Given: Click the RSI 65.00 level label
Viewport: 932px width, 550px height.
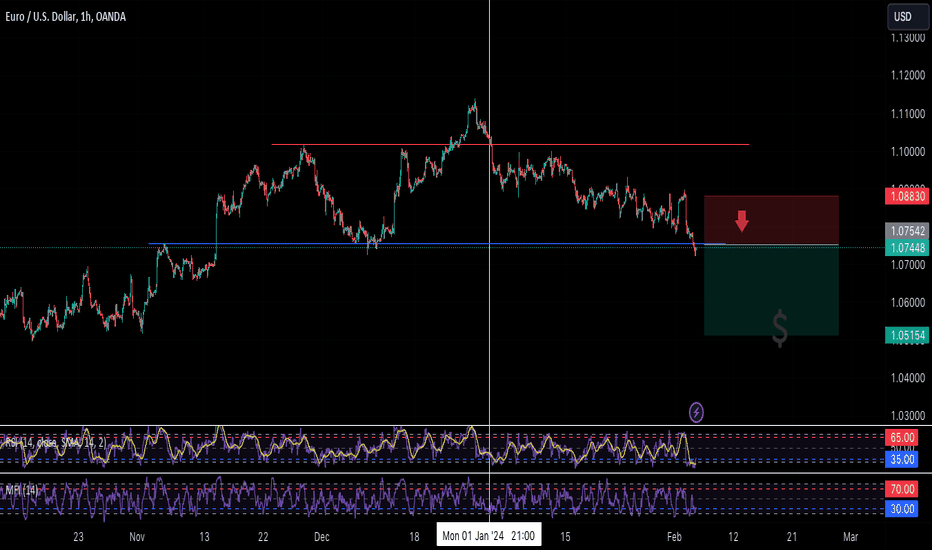Looking at the screenshot, I should pos(902,438).
